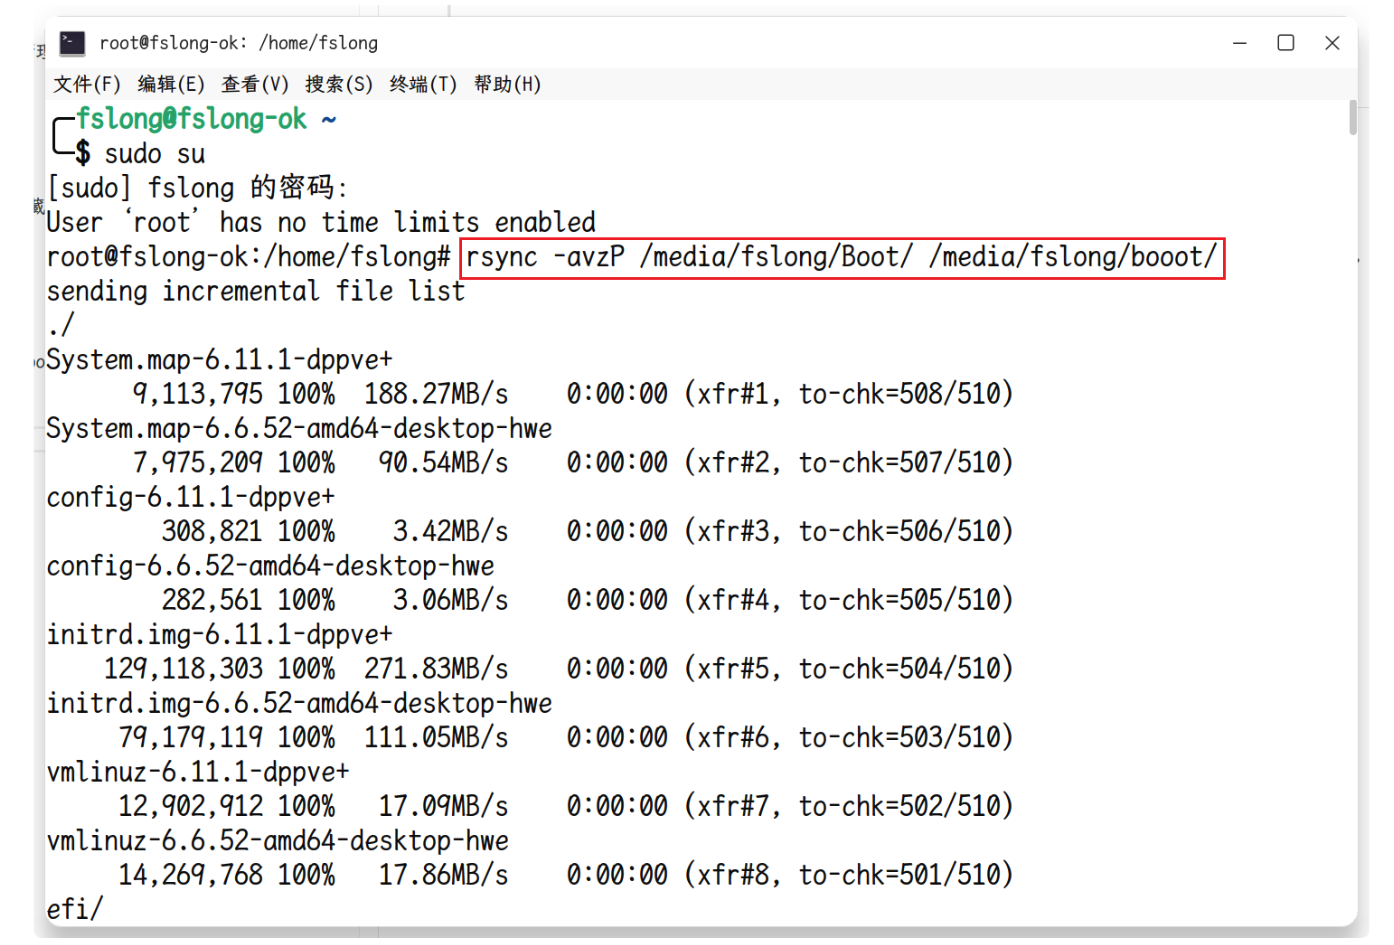Screen dimensions: 1394x945
Task: Click the highlighted rsync -avzP command
Action: pyautogui.click(x=841, y=258)
